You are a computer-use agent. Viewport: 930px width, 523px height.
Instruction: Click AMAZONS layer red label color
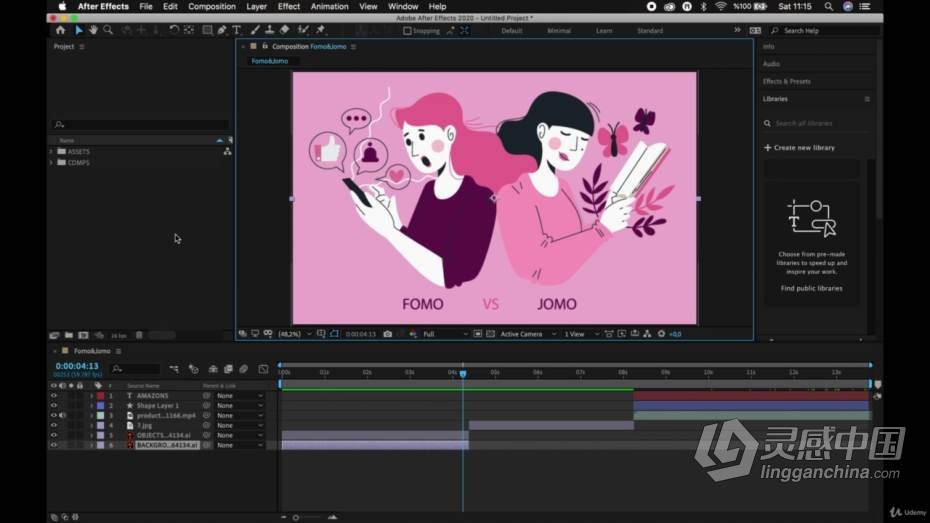pos(101,396)
